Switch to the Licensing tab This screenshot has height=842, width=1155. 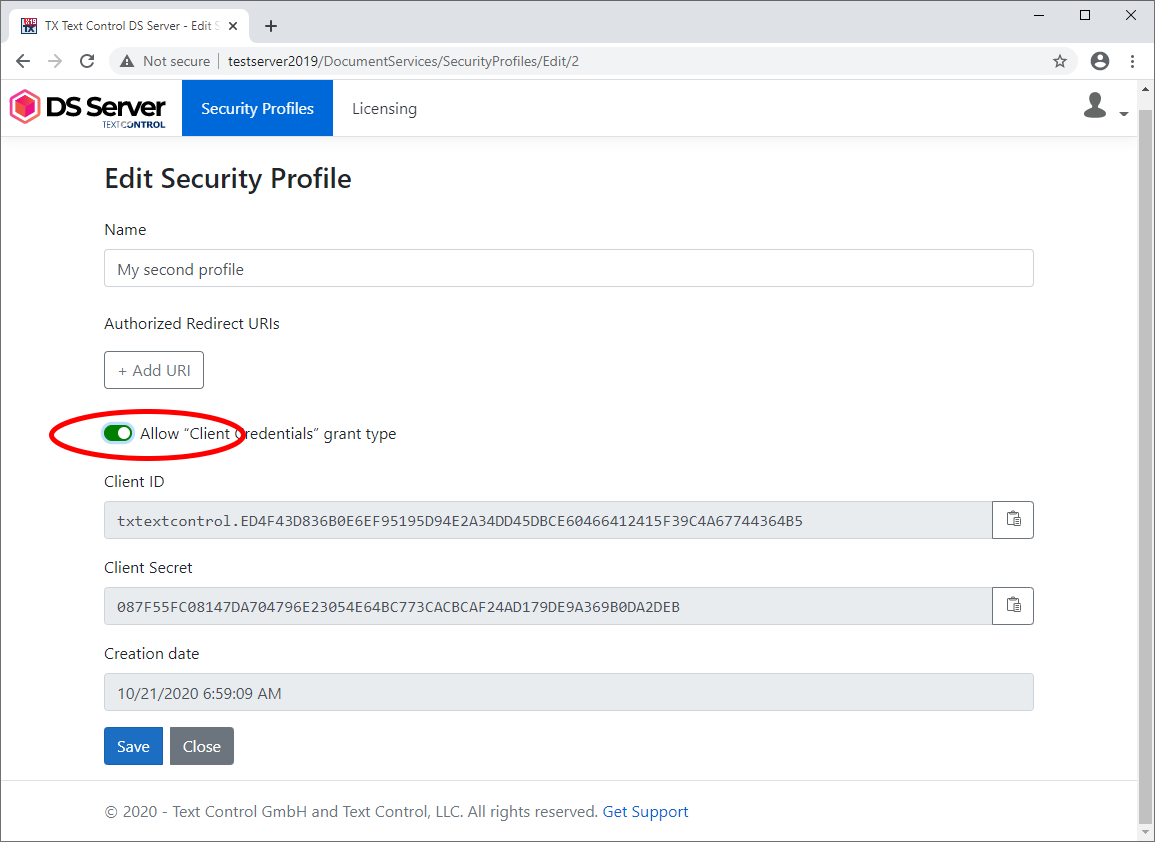click(x=384, y=108)
